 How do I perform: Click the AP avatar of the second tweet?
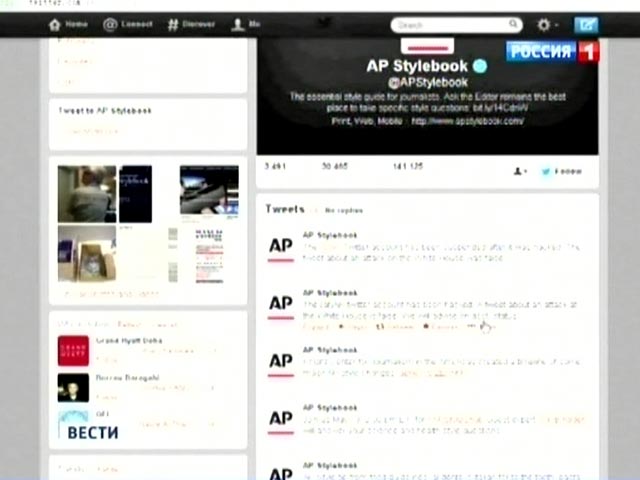(x=280, y=305)
